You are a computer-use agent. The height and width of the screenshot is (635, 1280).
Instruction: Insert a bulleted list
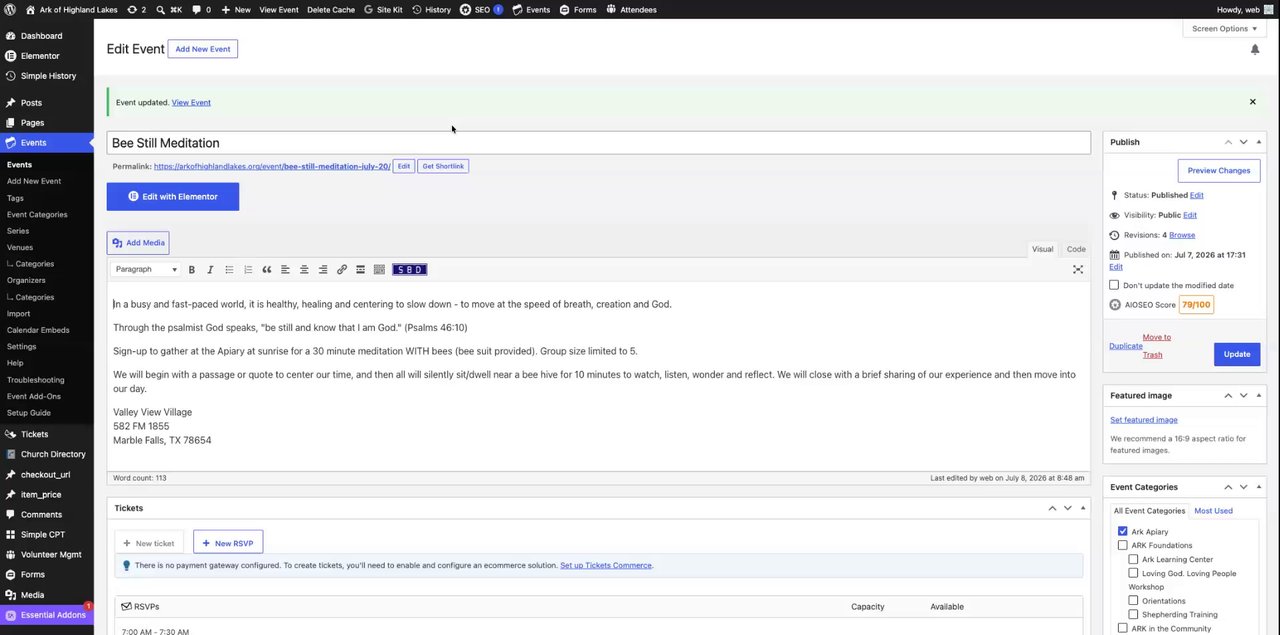(229, 270)
